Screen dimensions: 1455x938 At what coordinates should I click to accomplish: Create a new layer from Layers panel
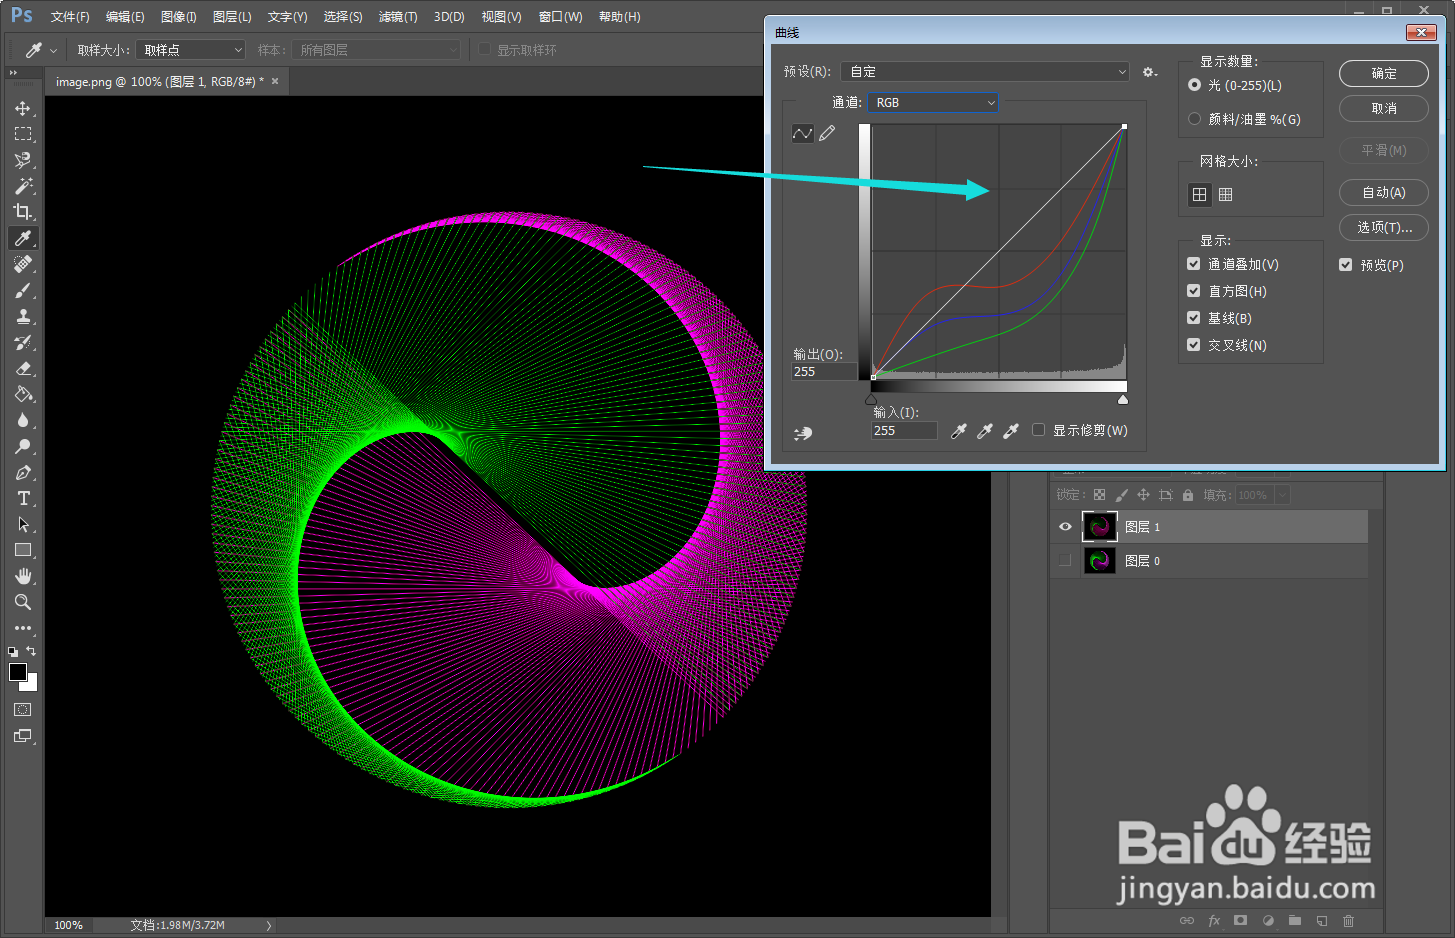(x=1322, y=920)
